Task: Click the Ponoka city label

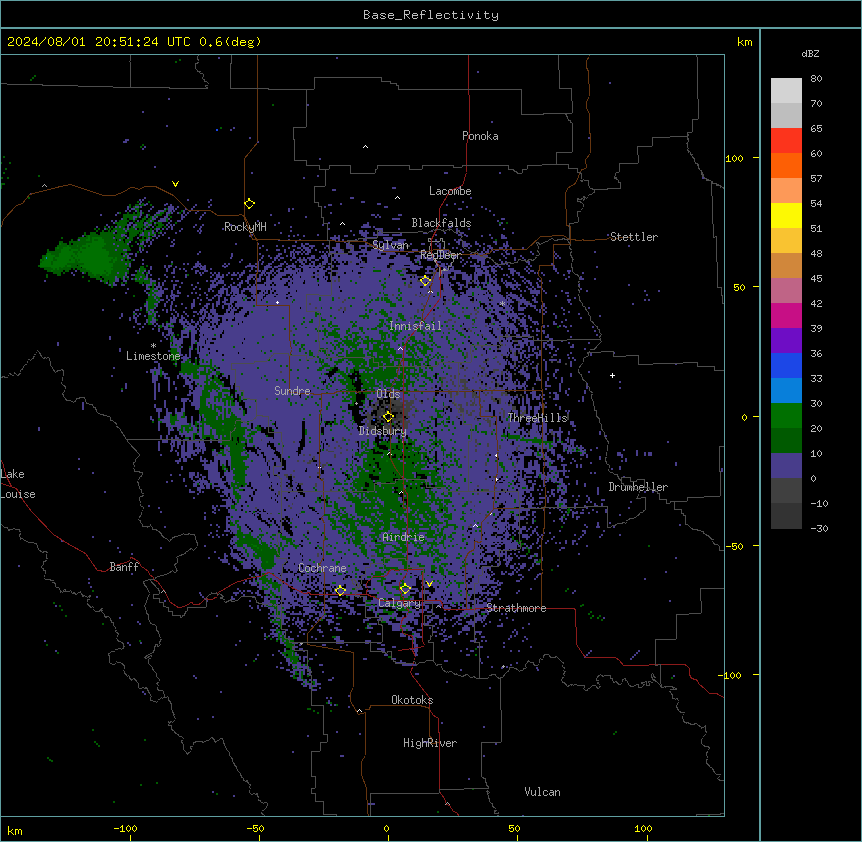Action: (480, 136)
